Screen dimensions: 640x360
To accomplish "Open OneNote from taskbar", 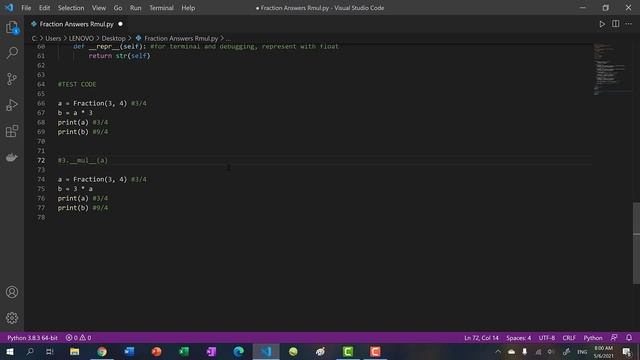I will (x=211, y=351).
